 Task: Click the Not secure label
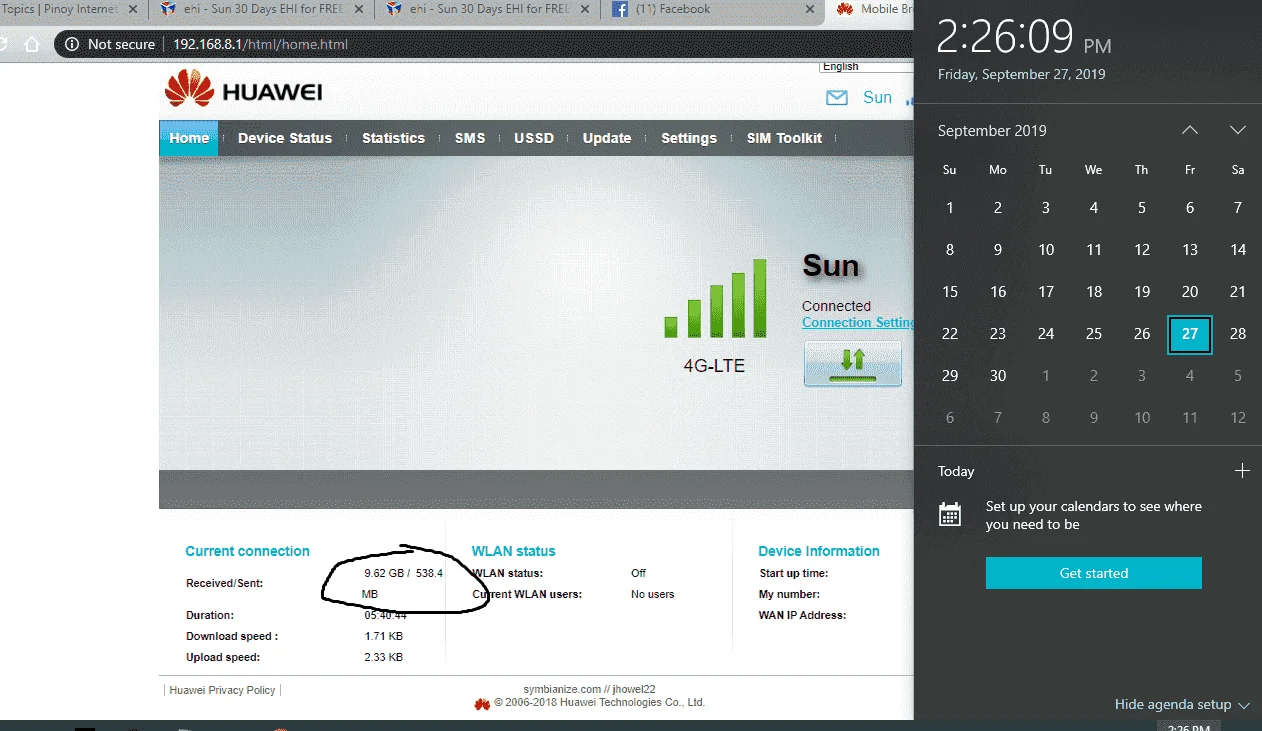(121, 44)
